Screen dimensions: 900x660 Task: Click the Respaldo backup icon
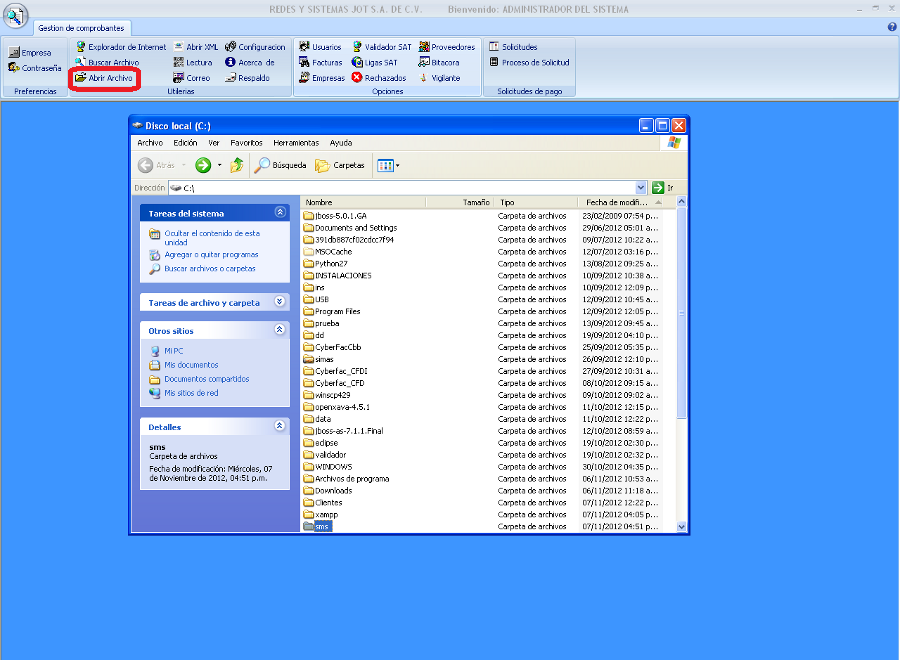[230, 78]
